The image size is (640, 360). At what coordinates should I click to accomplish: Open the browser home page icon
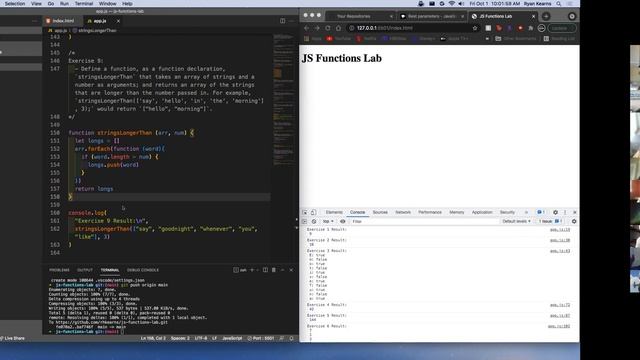[x=338, y=28]
